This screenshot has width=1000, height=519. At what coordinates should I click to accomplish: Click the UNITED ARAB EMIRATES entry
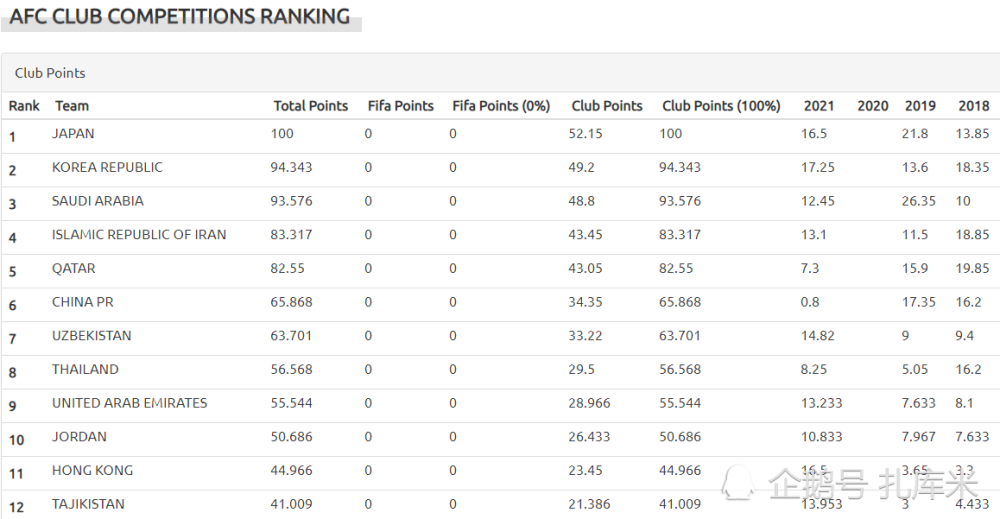point(129,403)
